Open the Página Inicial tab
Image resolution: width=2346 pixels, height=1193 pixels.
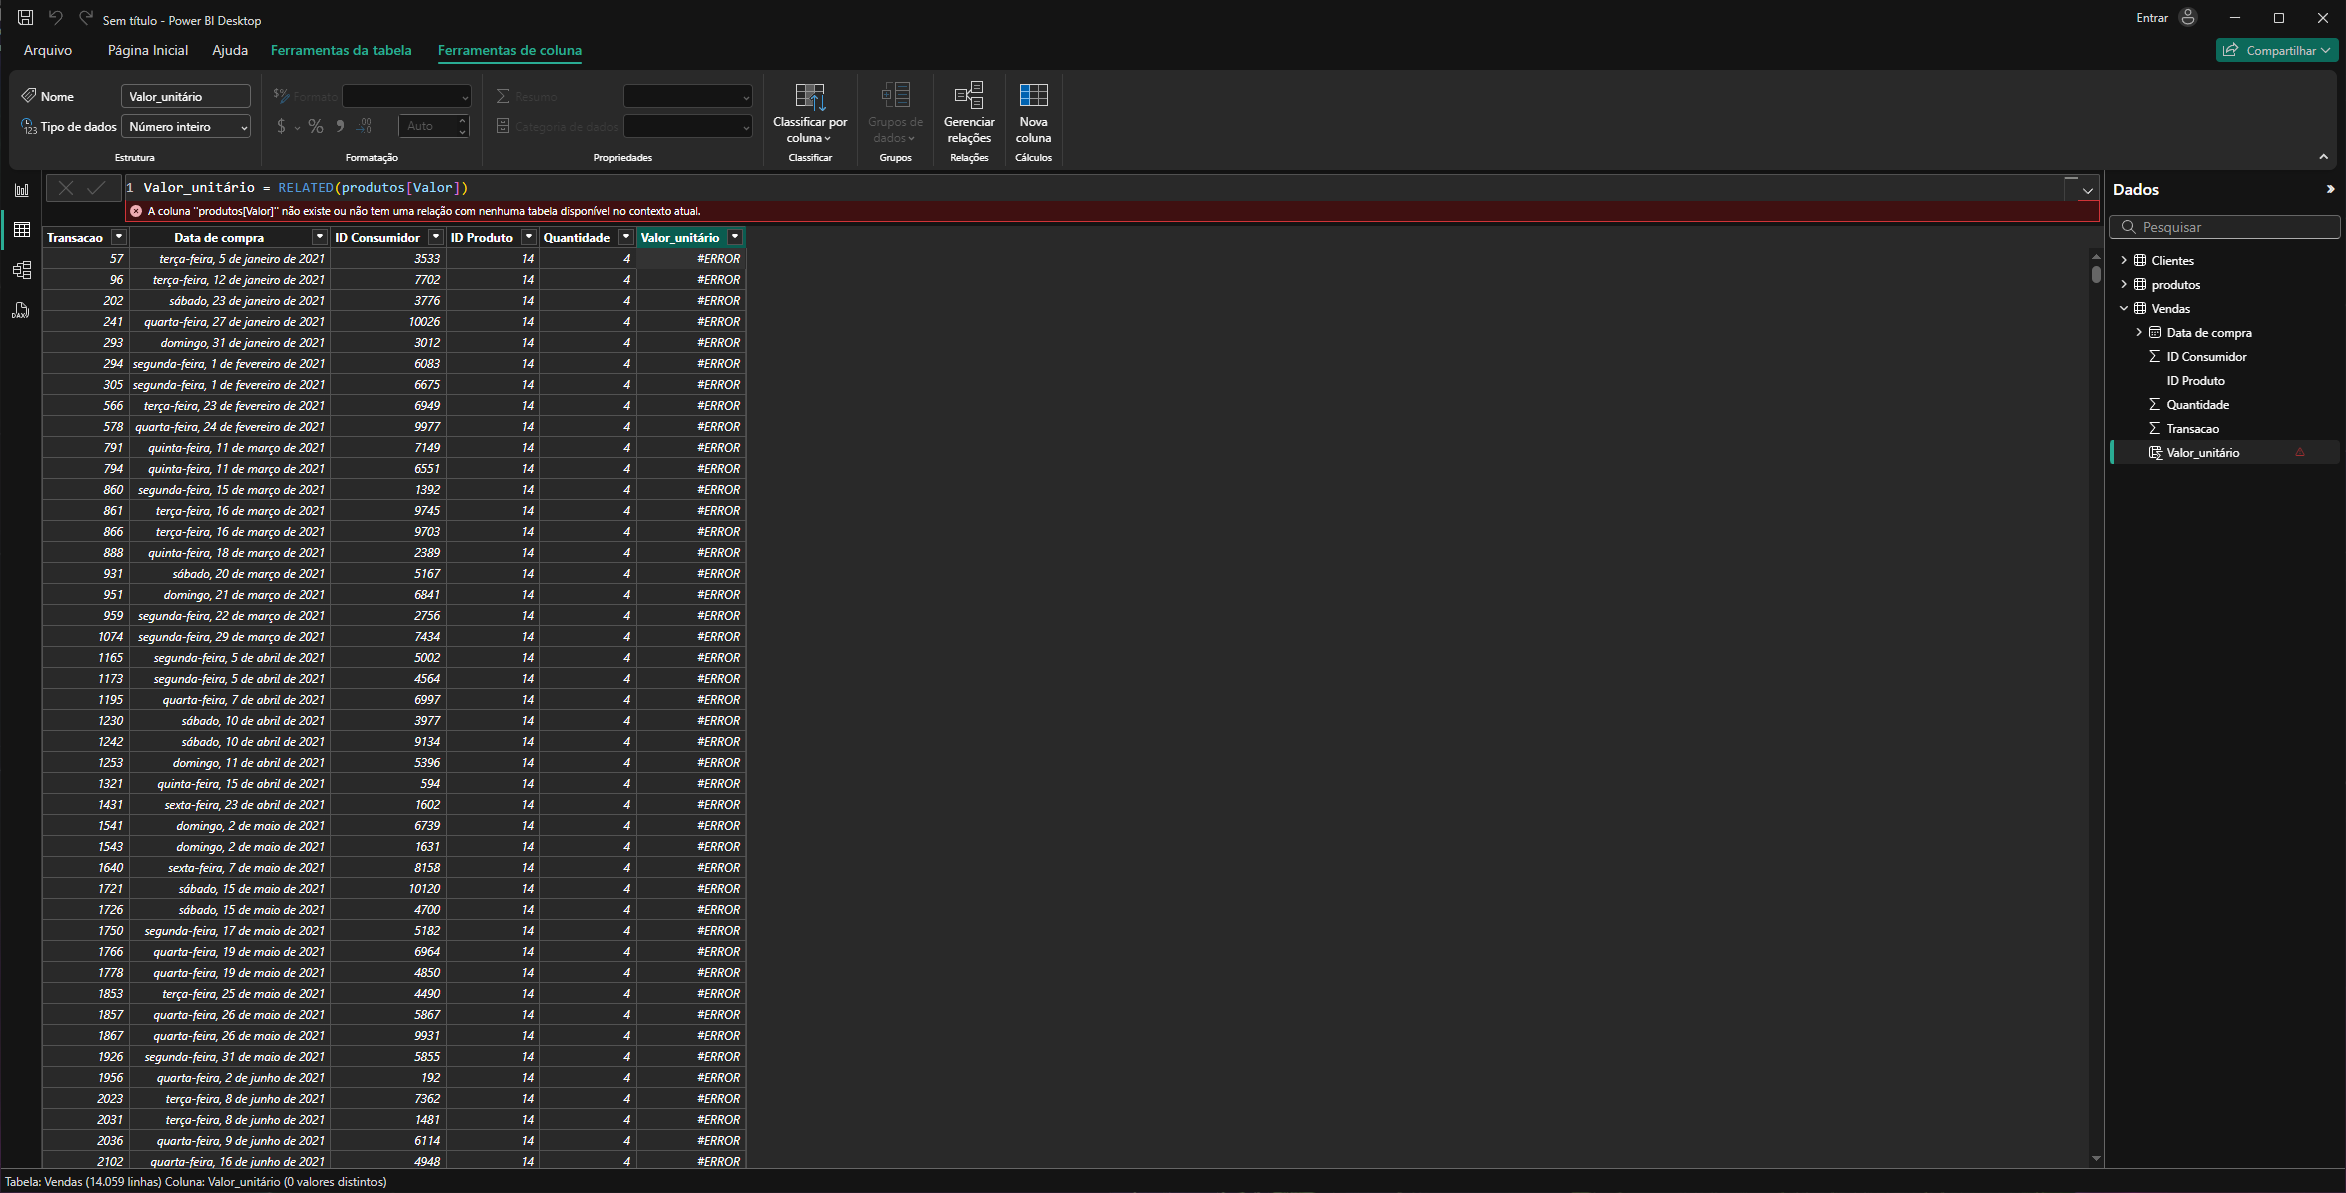(x=148, y=50)
